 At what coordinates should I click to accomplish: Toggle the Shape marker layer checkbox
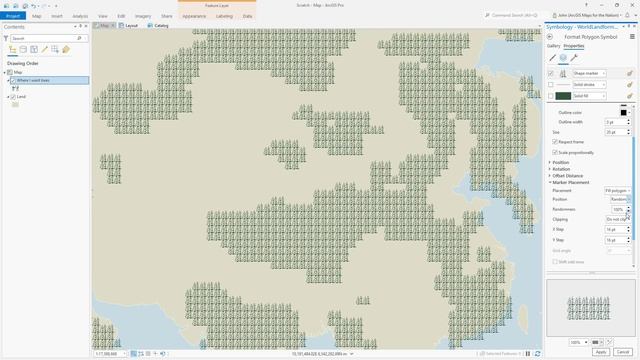(551, 73)
